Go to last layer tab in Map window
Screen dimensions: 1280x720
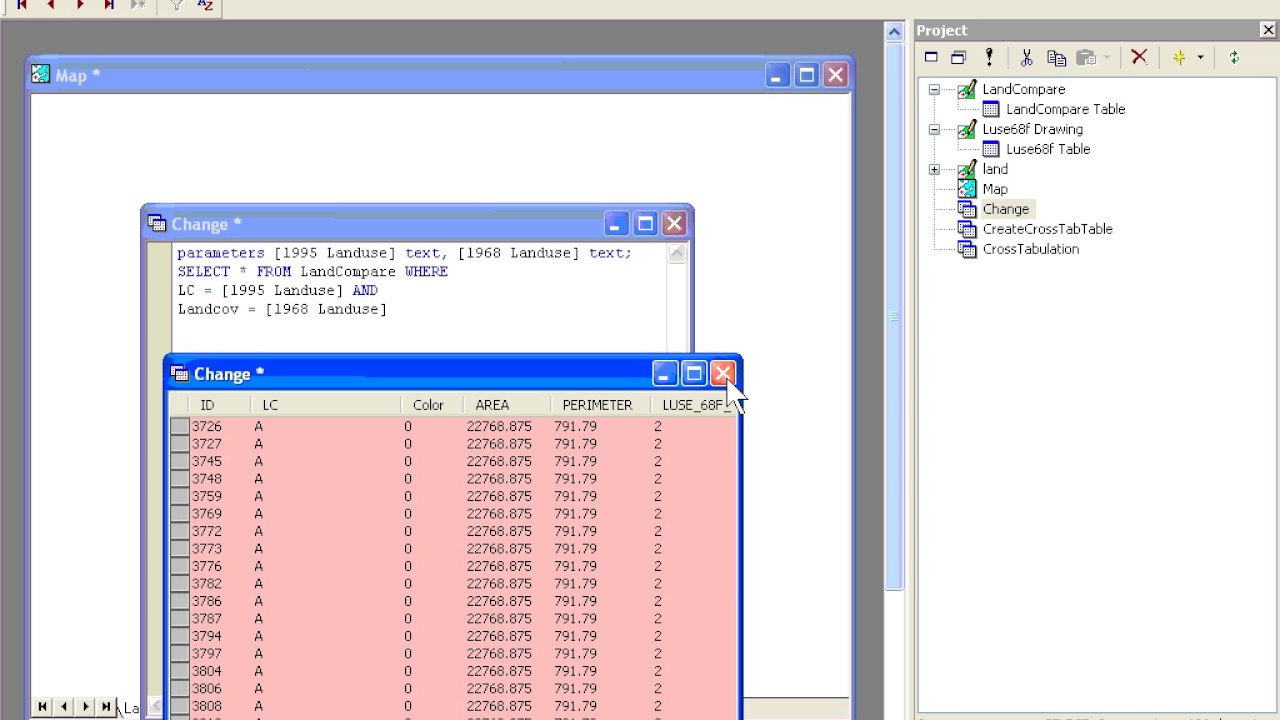(106, 707)
